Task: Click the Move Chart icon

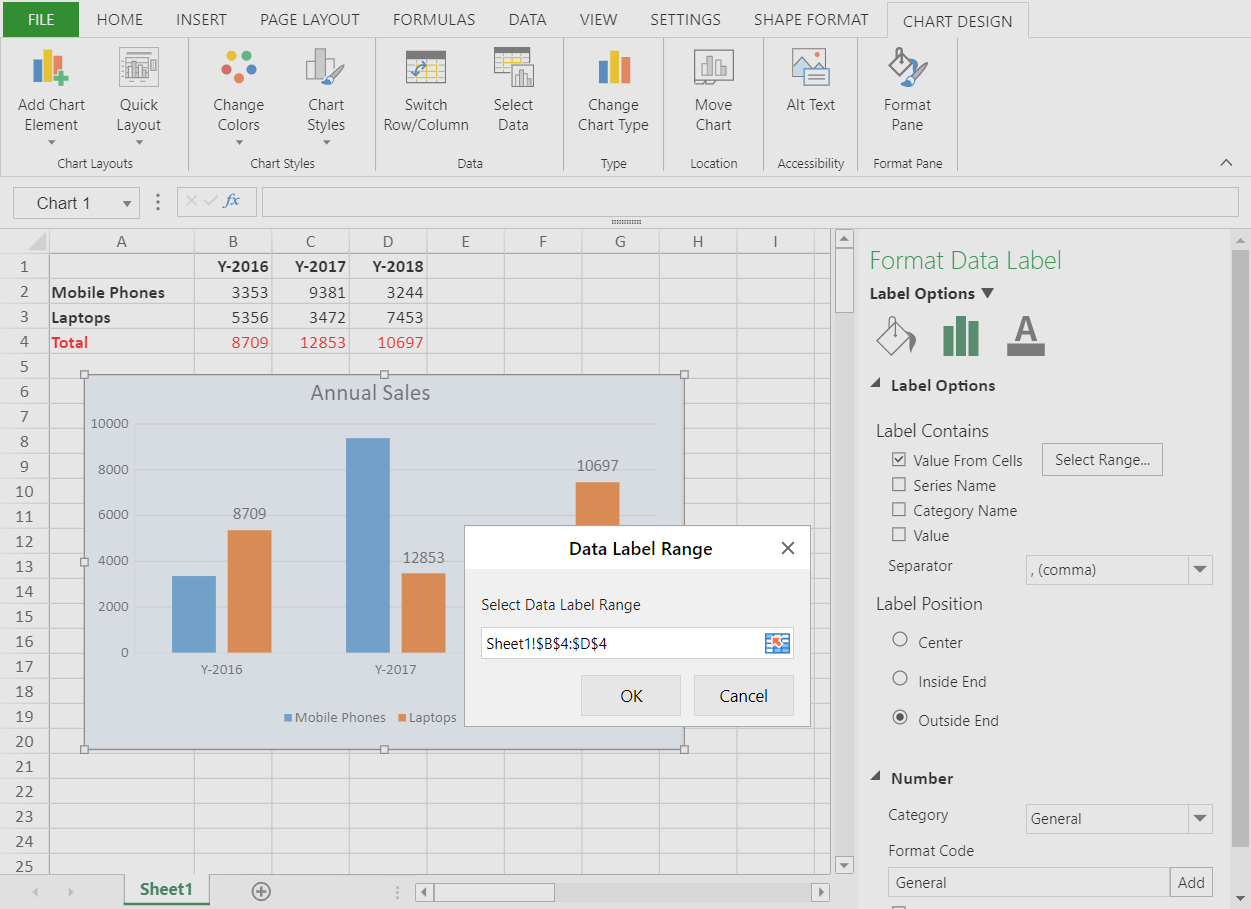Action: tap(713, 67)
